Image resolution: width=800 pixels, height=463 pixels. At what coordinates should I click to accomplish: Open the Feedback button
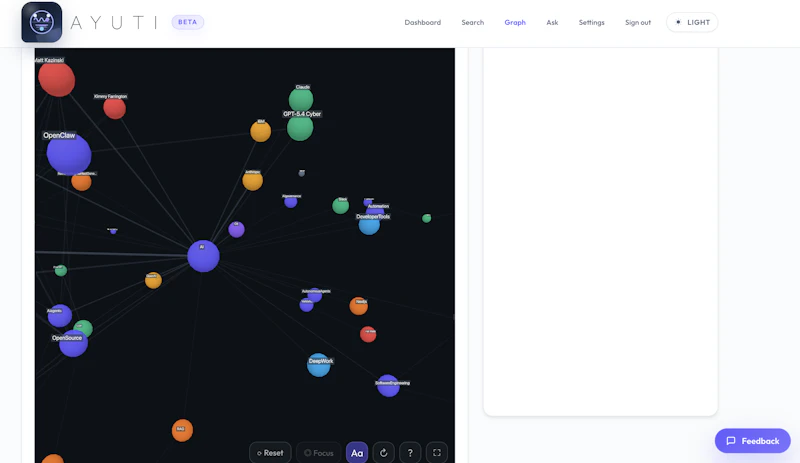tap(753, 441)
